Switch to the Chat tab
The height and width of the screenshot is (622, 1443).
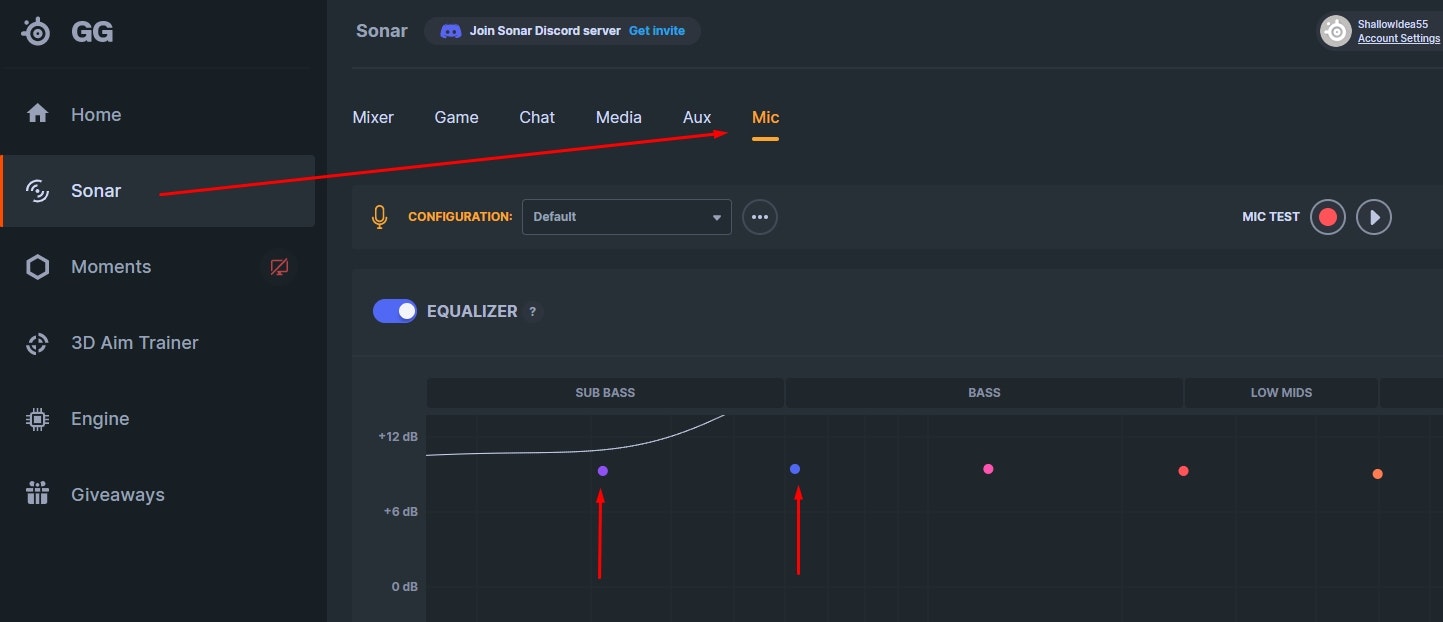536,116
